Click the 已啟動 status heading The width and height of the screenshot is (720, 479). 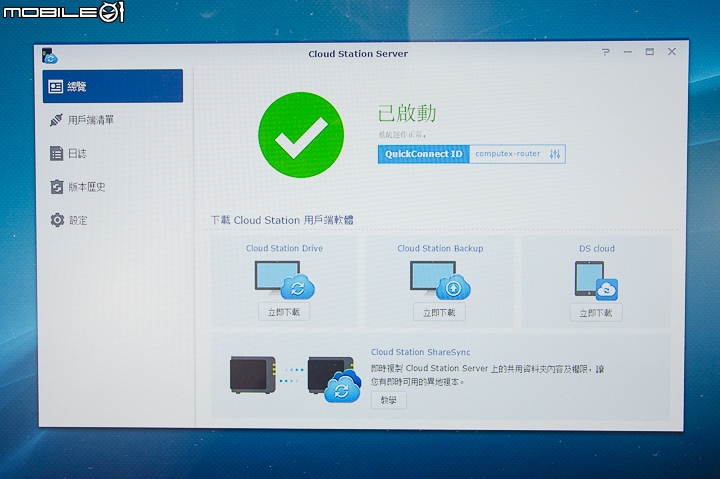407,113
